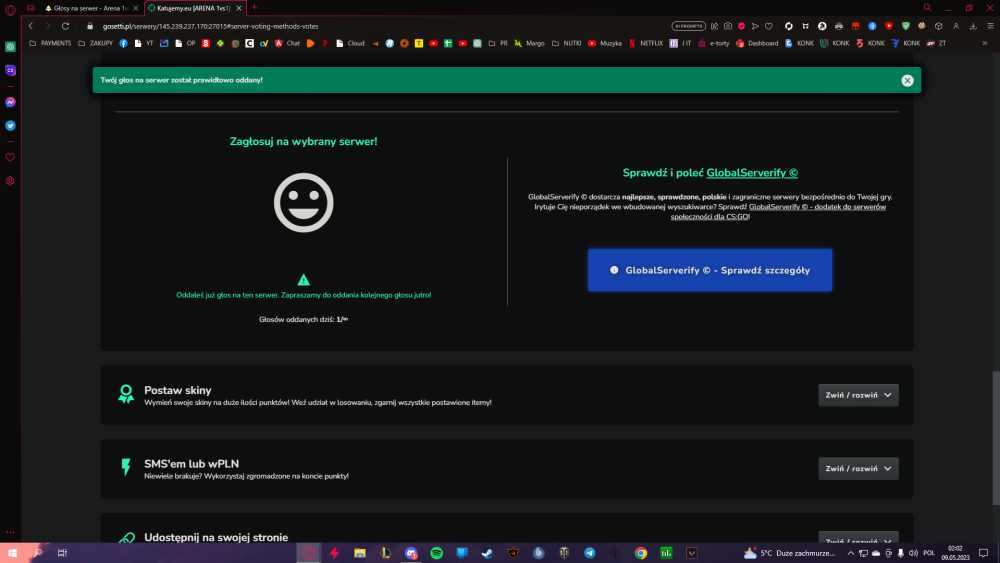
Task: Take a snapshot with the camera icon
Action: point(728,26)
